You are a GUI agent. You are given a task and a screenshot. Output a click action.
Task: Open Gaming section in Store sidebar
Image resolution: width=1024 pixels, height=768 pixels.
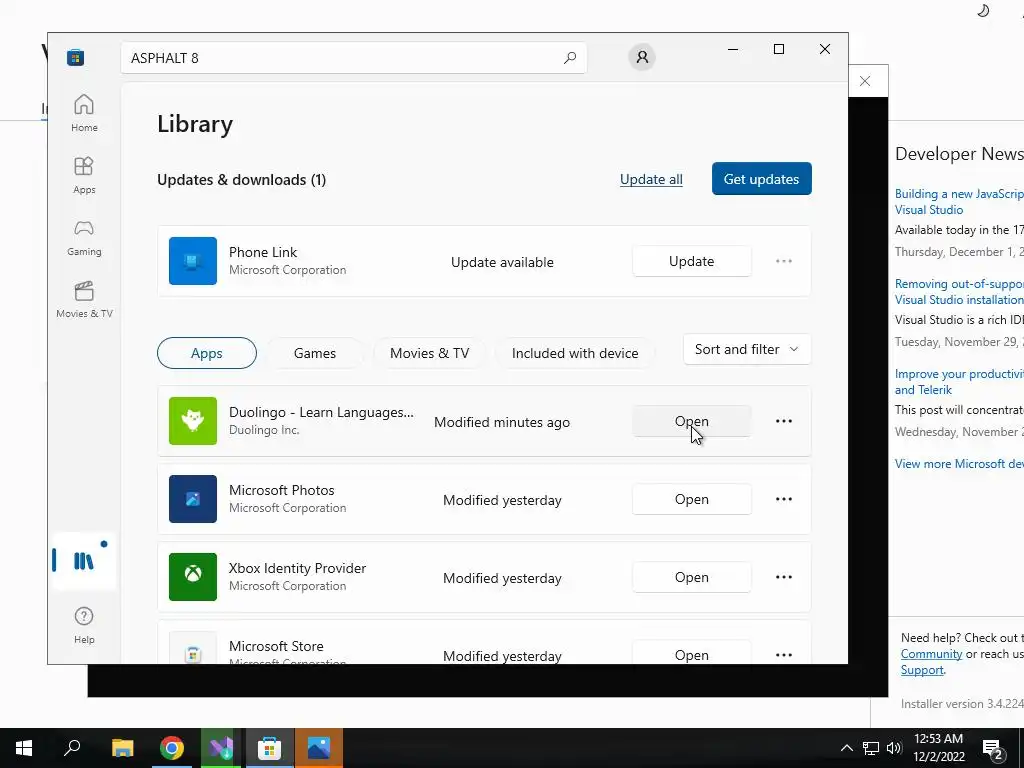84,237
